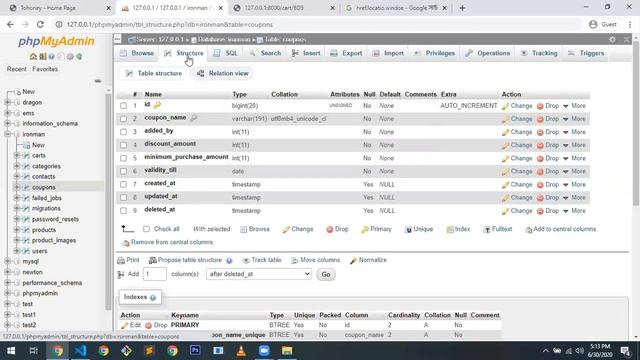The height and width of the screenshot is (360, 640).
Task: Open Visual Studio Code from taskbar
Action: pos(80,351)
